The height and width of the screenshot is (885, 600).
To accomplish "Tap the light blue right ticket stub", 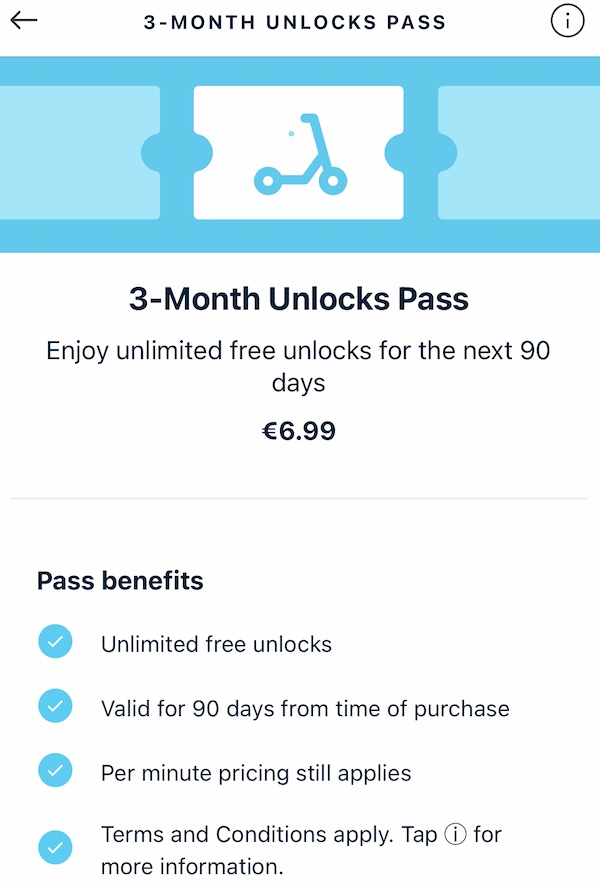I will coord(519,152).
